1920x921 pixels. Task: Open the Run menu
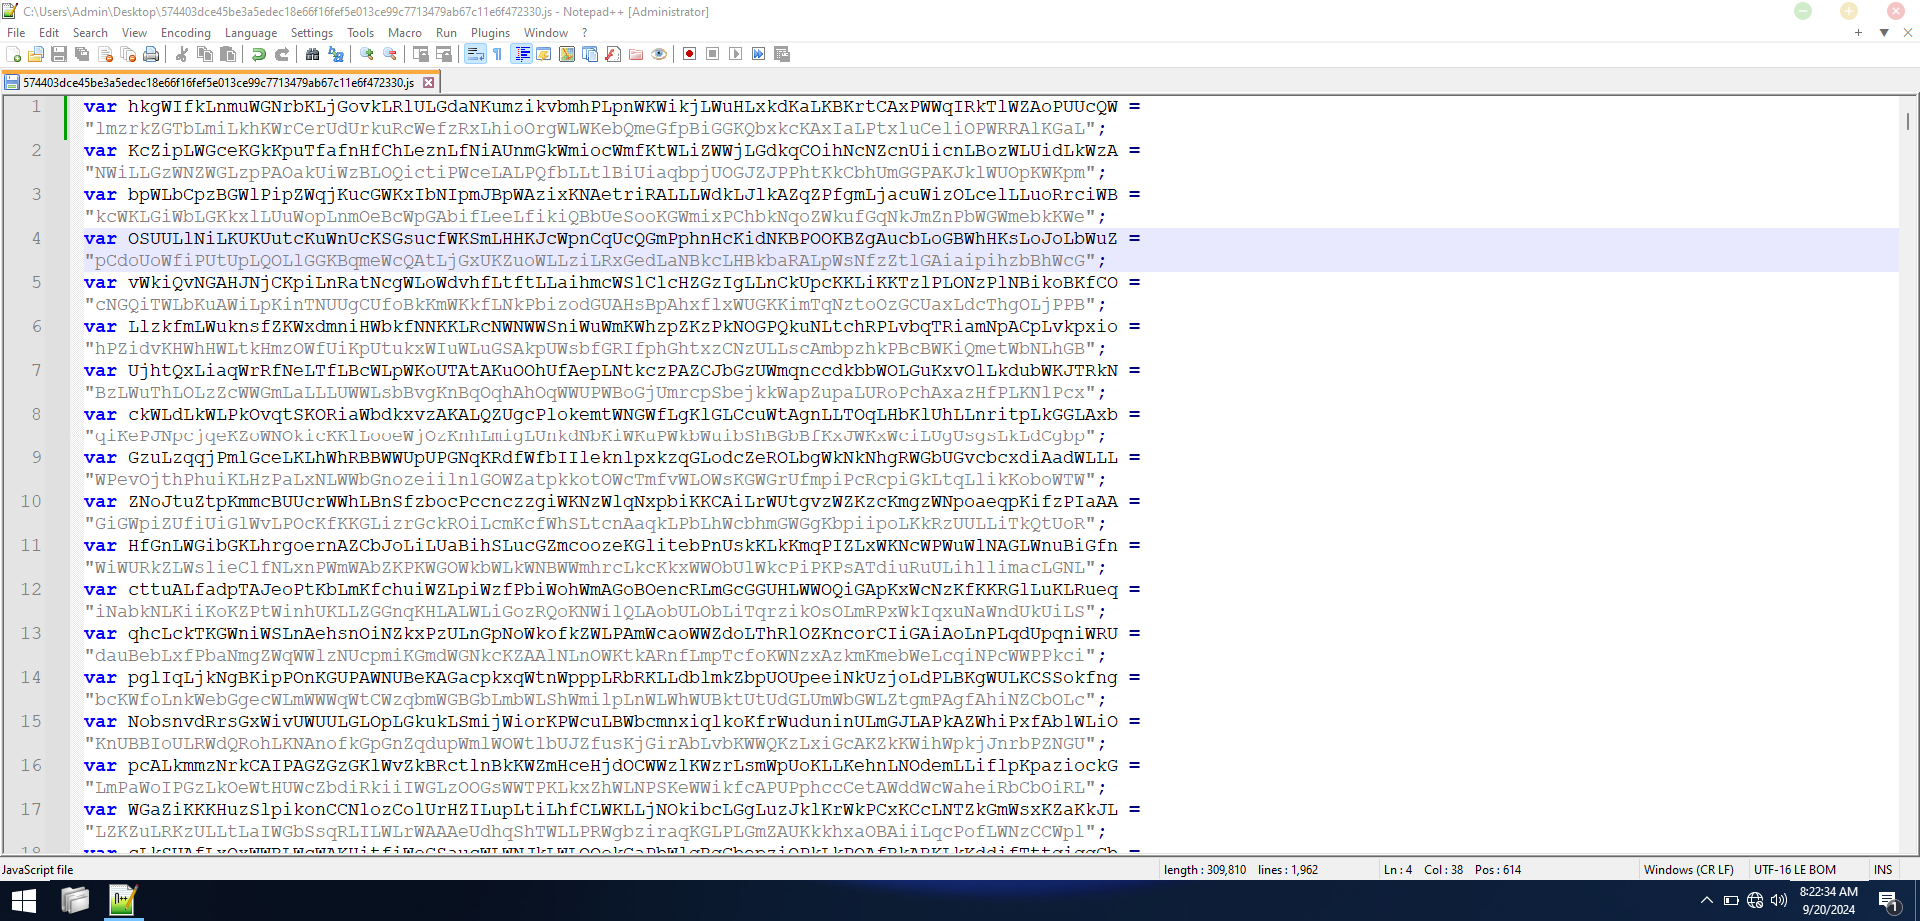(x=446, y=33)
